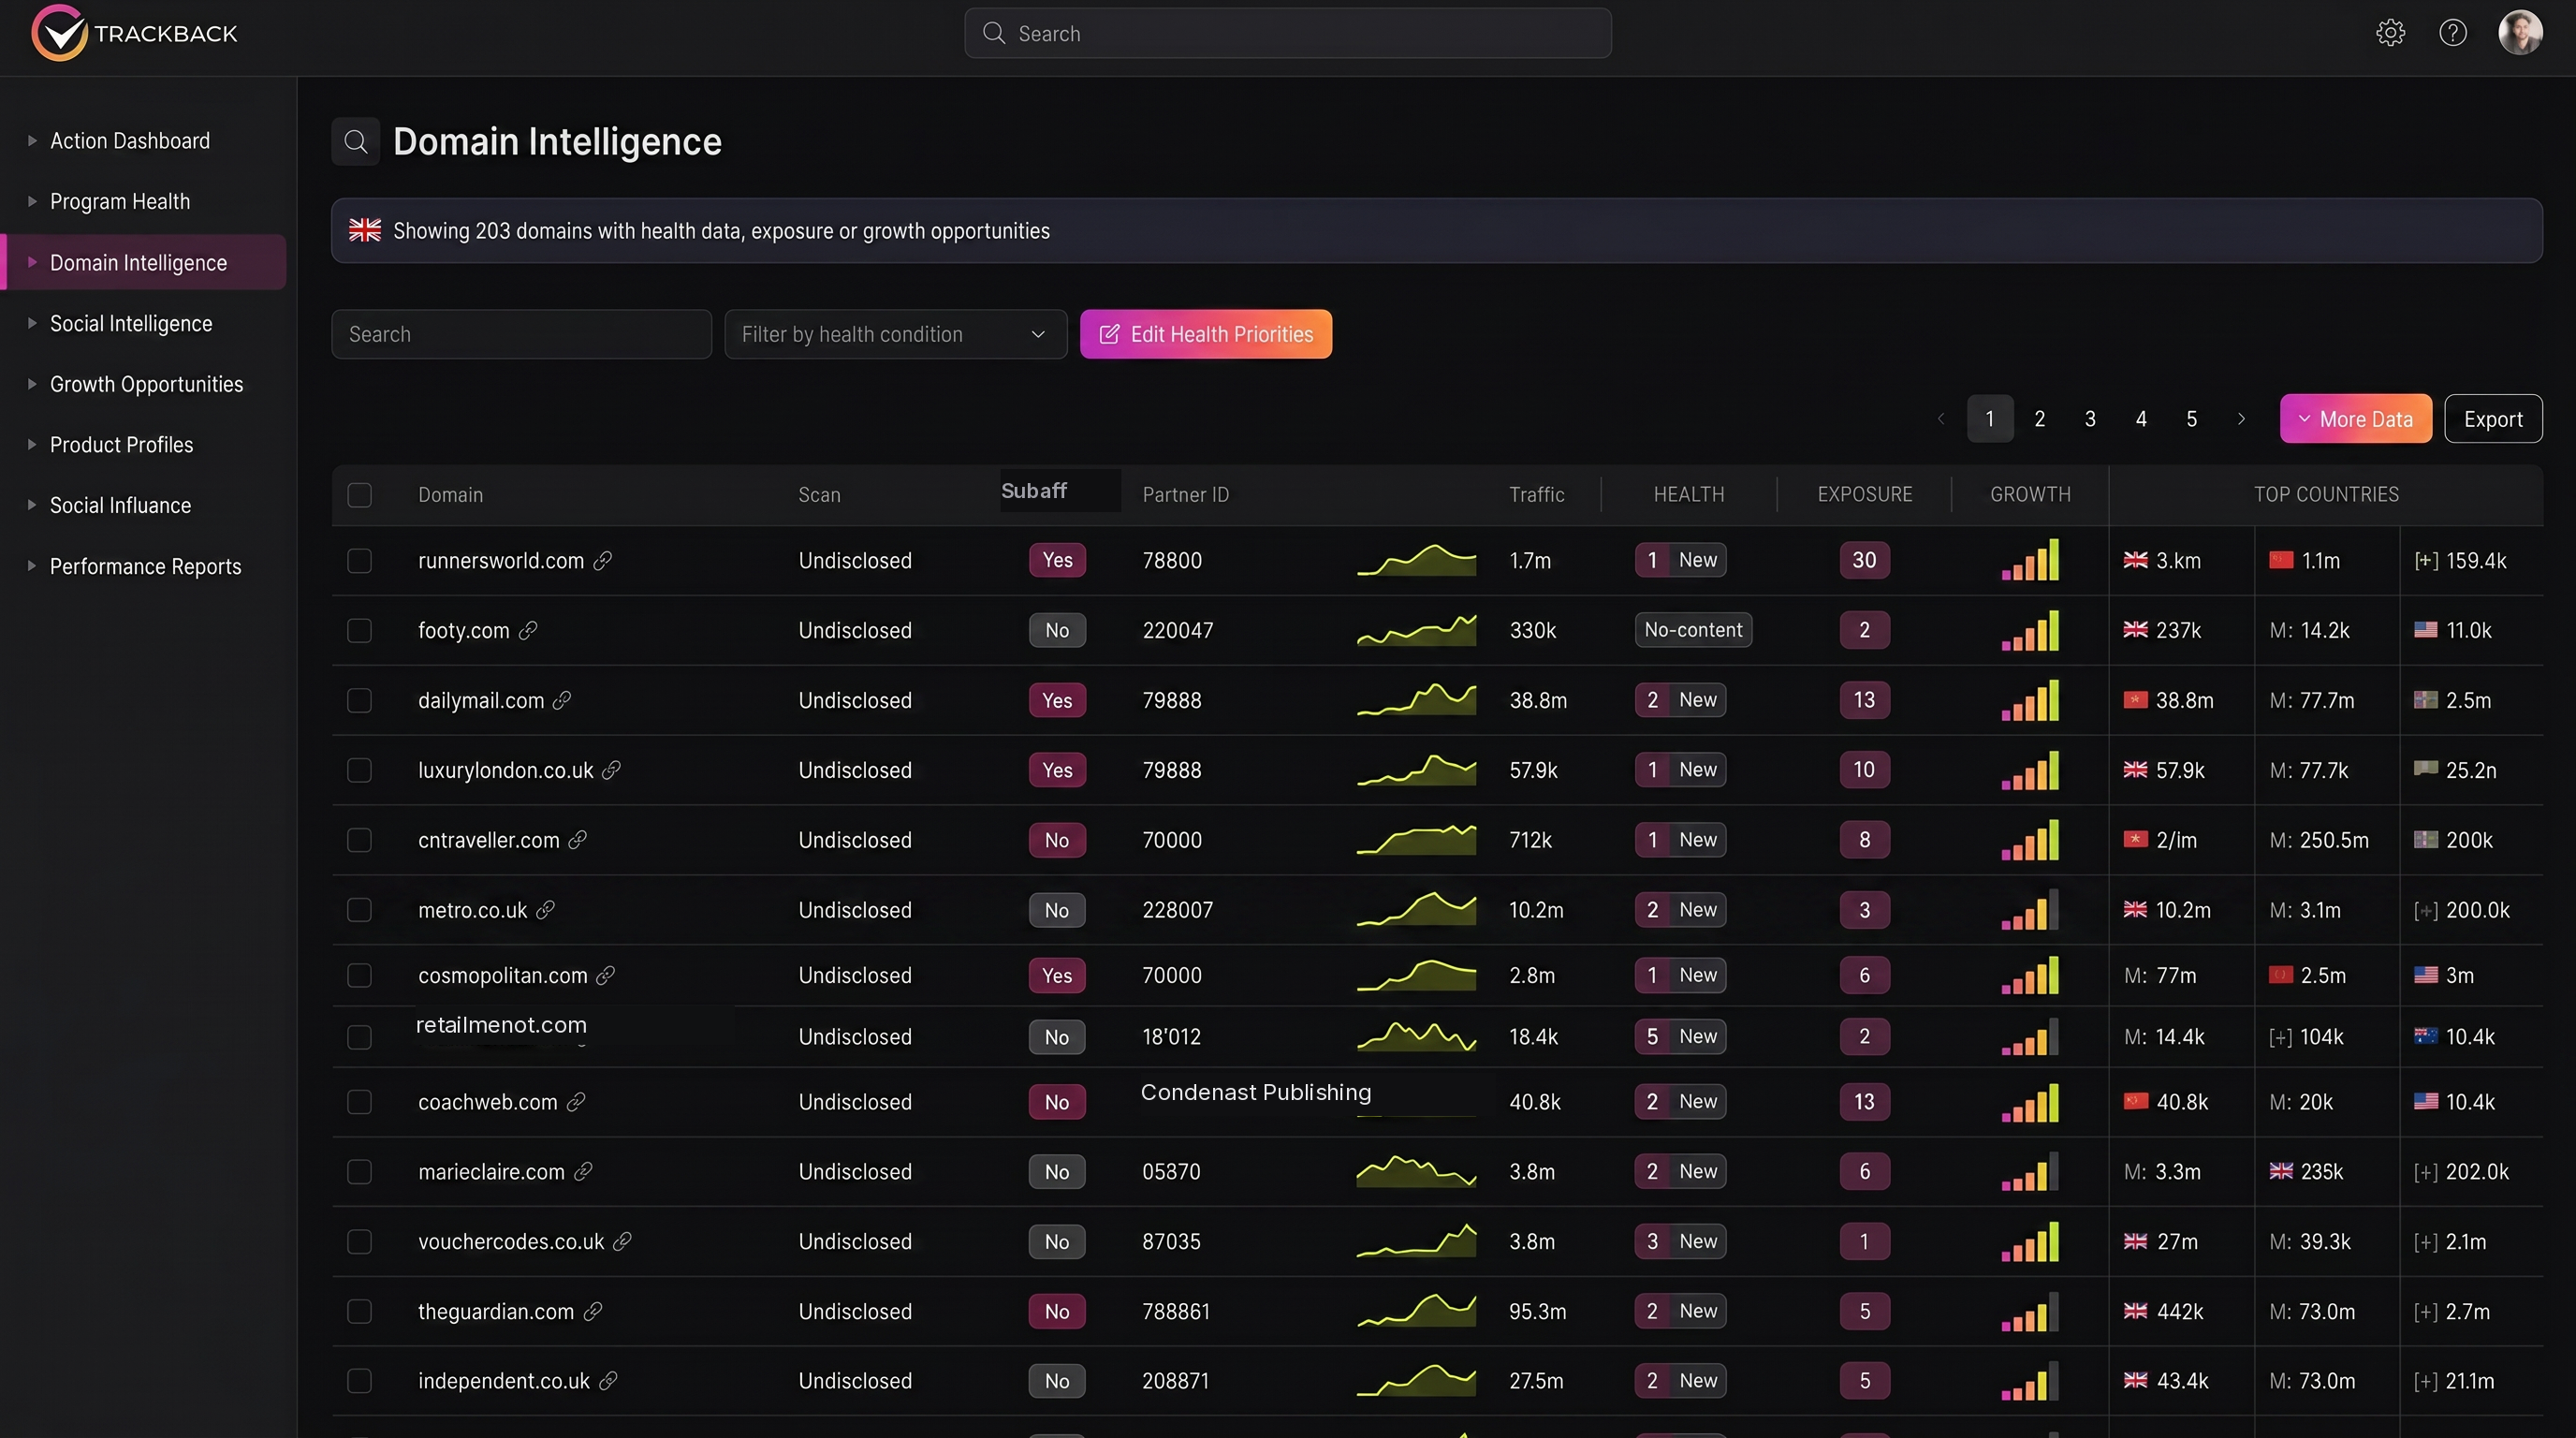Go to page 2 of results
Image resolution: width=2576 pixels, height=1438 pixels.
click(x=2039, y=419)
